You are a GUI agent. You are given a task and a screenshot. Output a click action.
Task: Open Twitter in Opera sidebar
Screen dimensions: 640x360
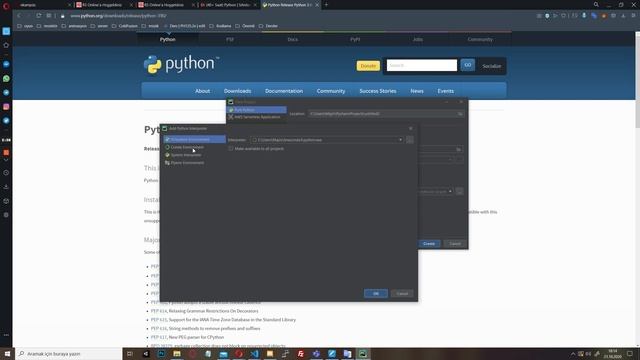[x=6, y=121]
